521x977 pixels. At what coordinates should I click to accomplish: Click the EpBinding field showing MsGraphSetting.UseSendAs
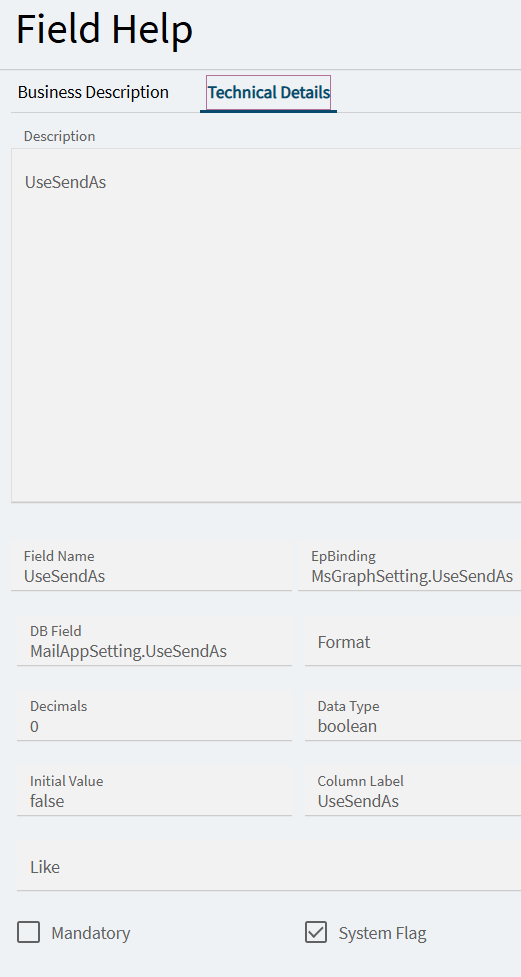[x=409, y=566]
